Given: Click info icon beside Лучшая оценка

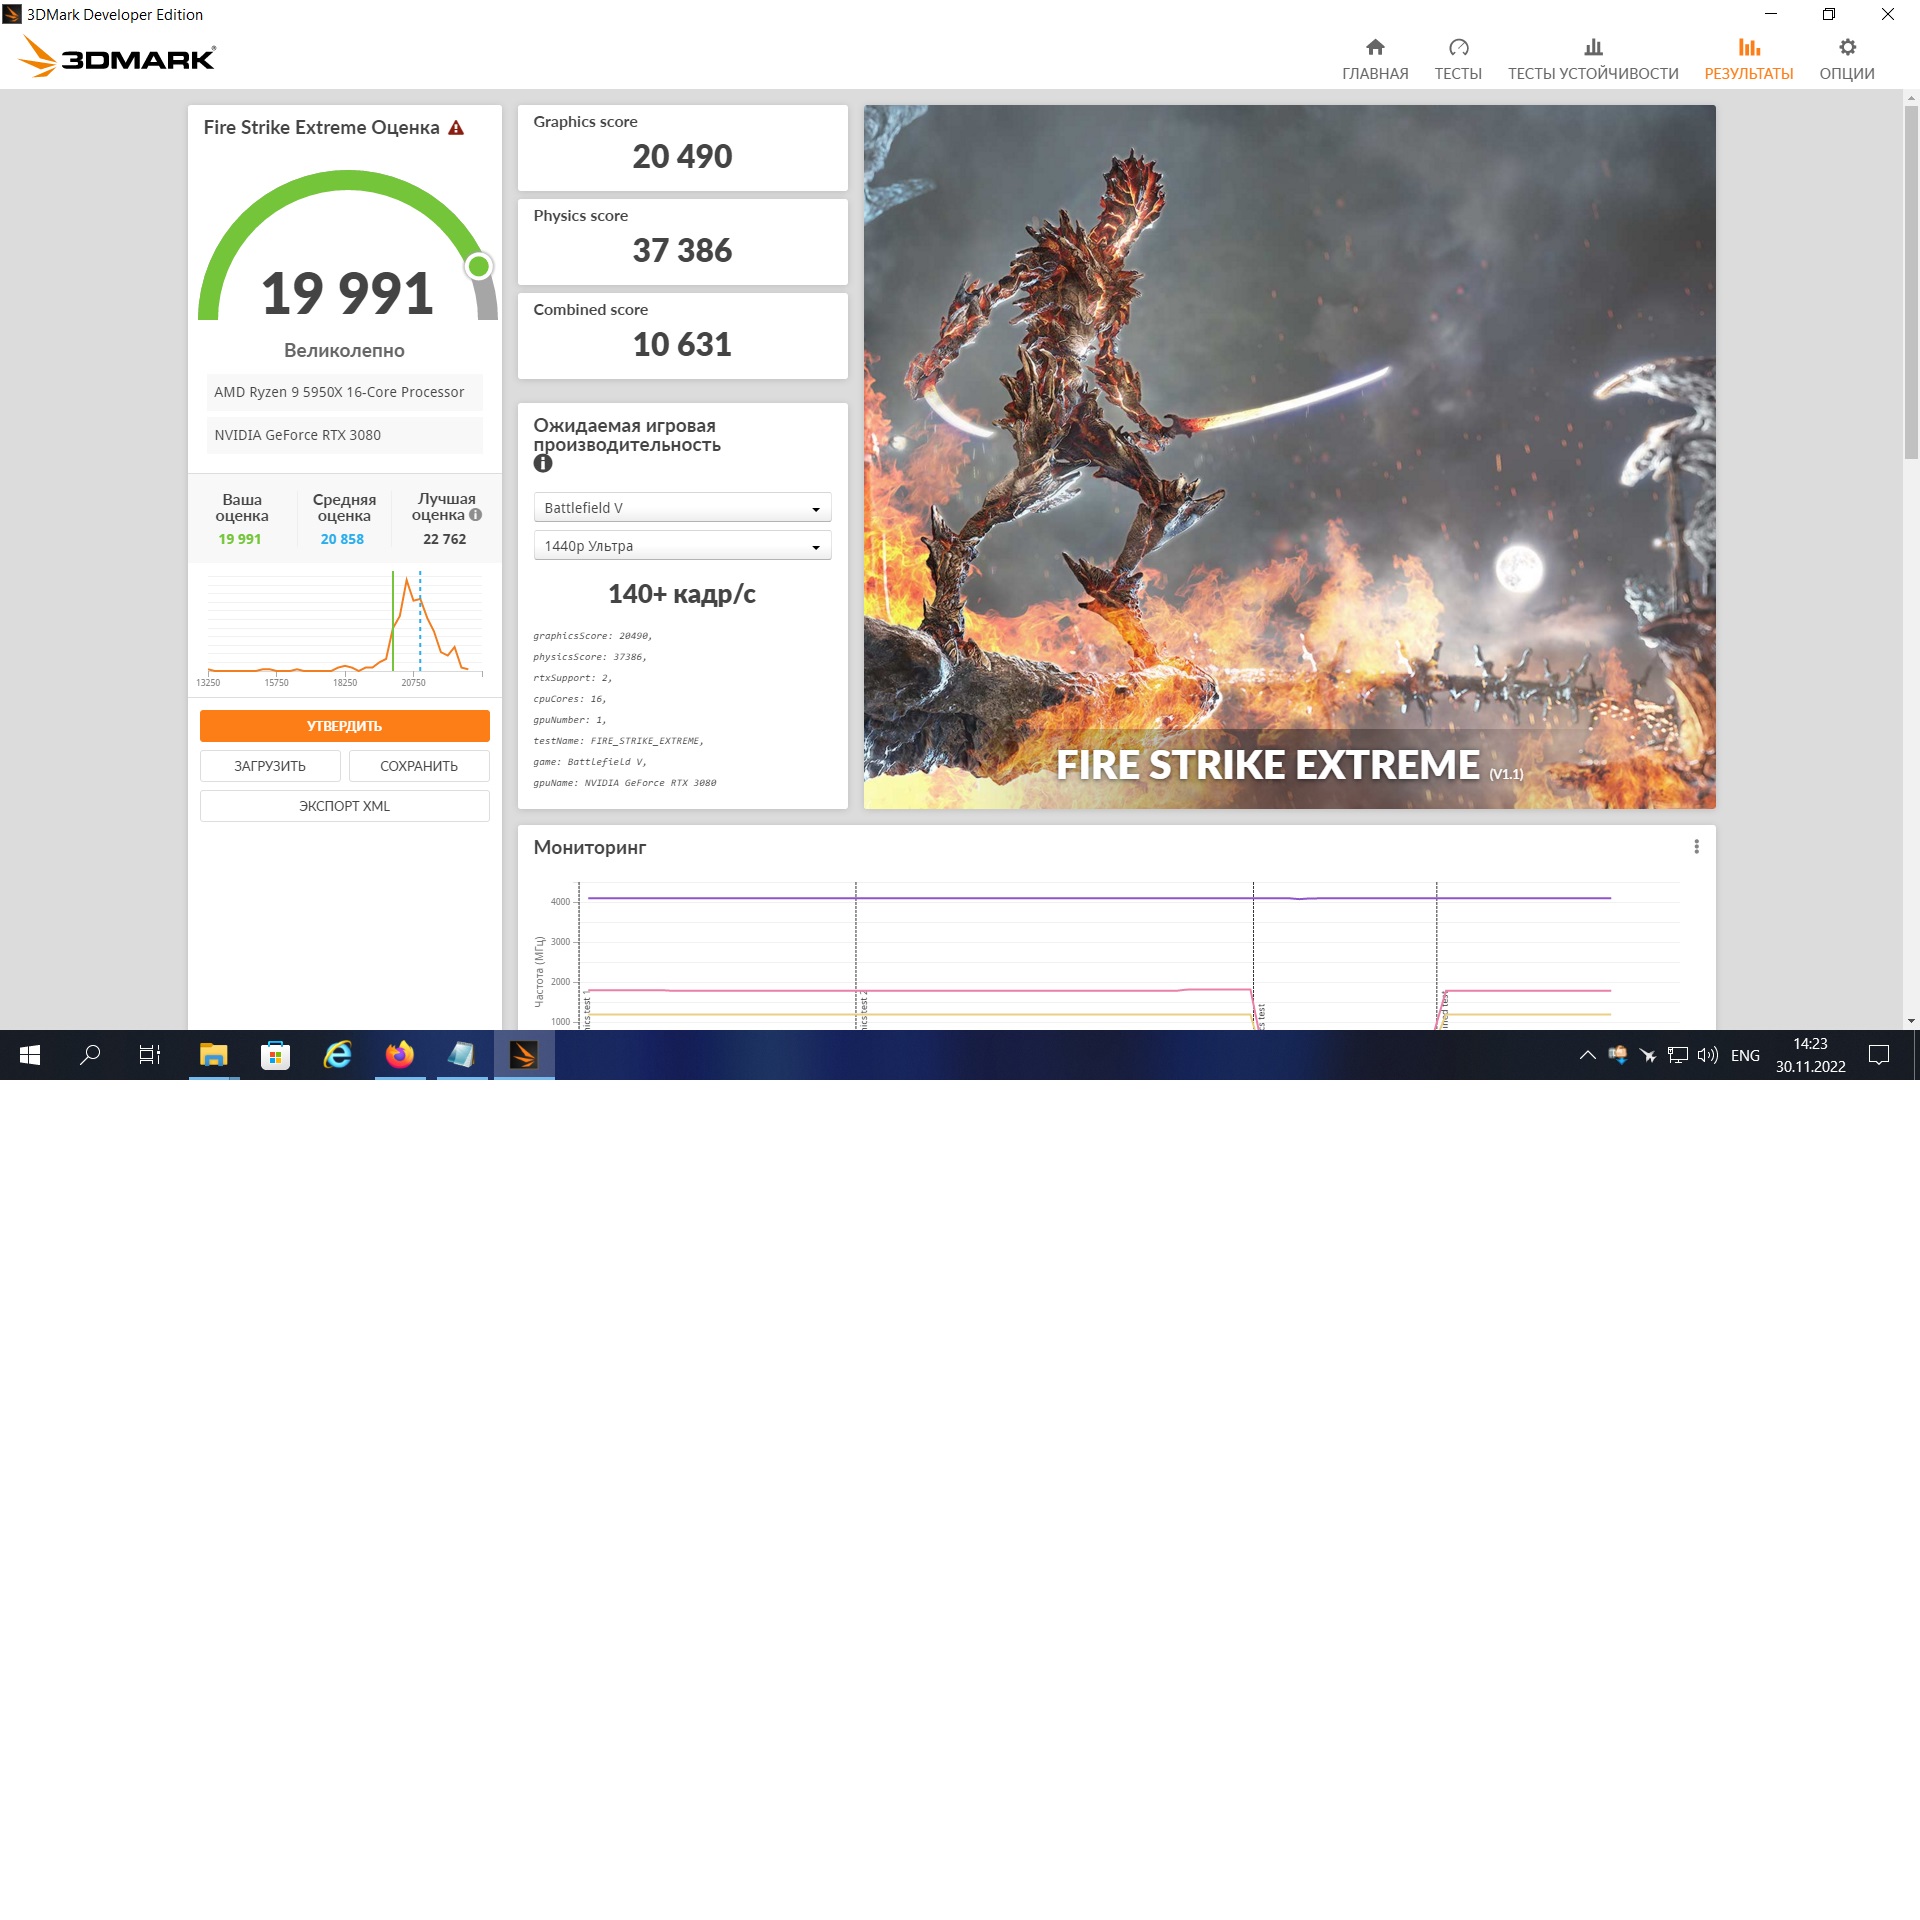Looking at the screenshot, I should [476, 515].
